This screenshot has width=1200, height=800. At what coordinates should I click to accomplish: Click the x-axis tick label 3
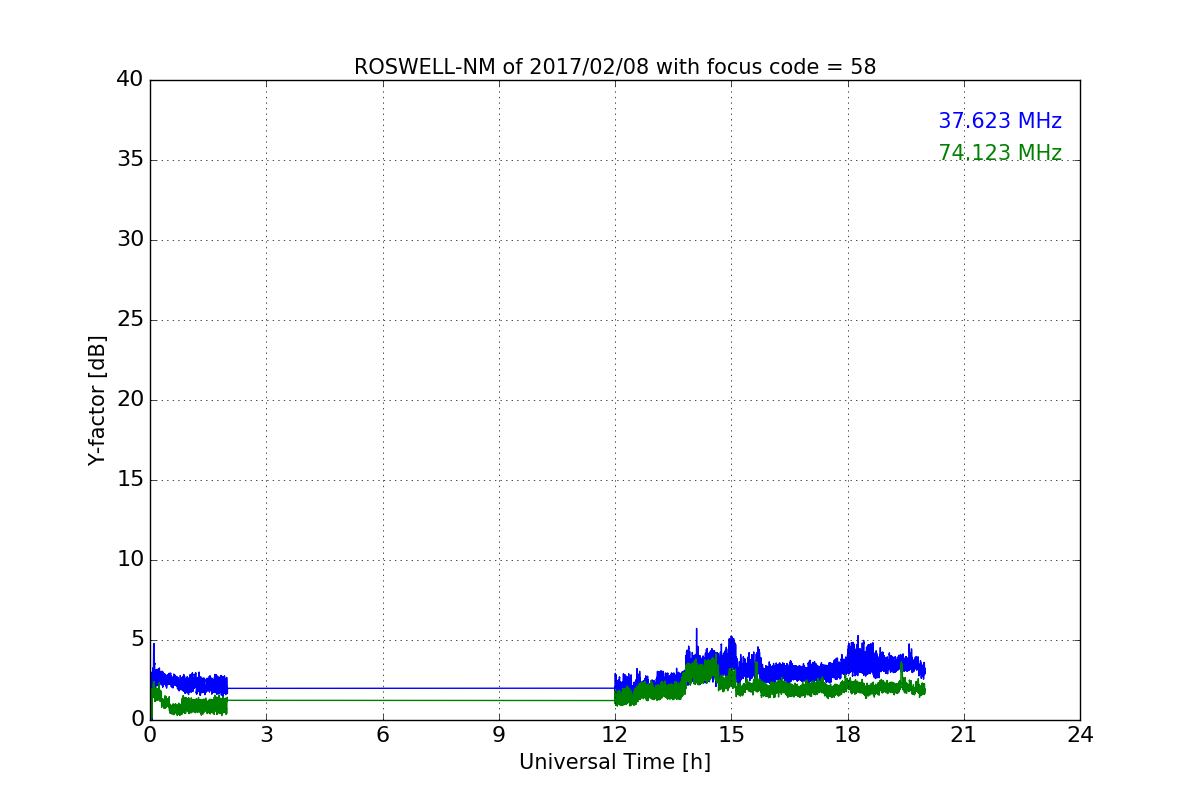[266, 734]
